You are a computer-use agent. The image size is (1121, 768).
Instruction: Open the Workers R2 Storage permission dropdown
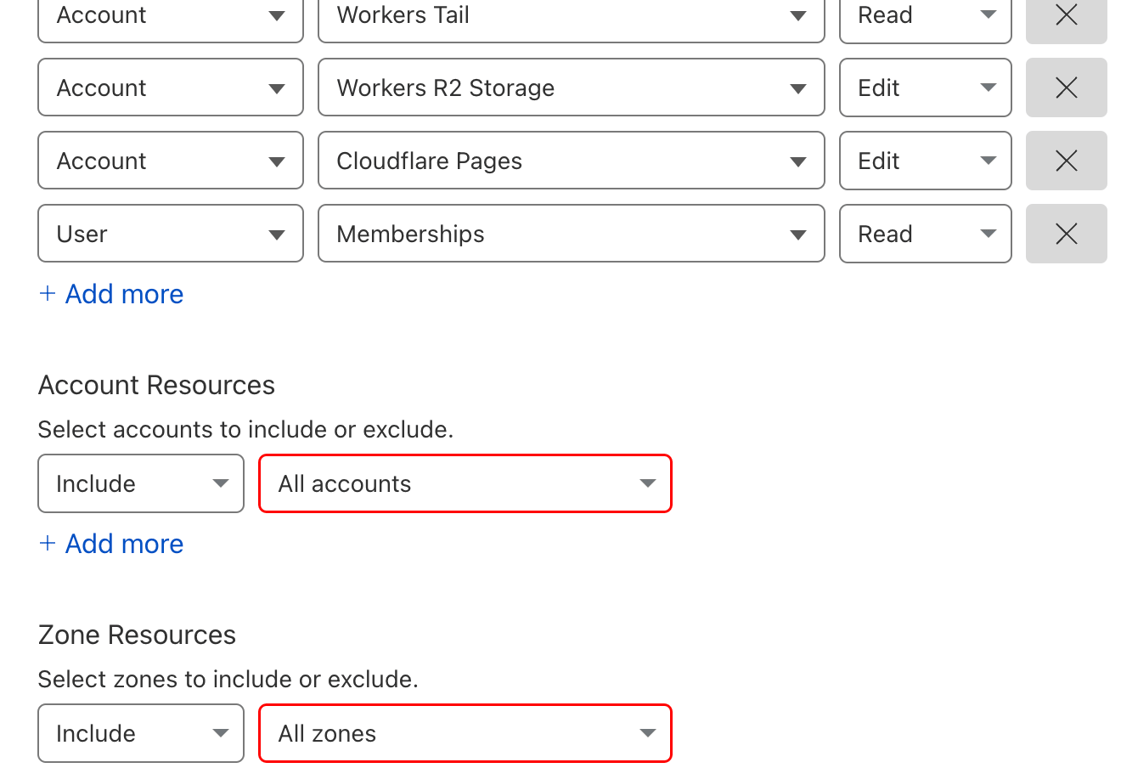click(571, 88)
